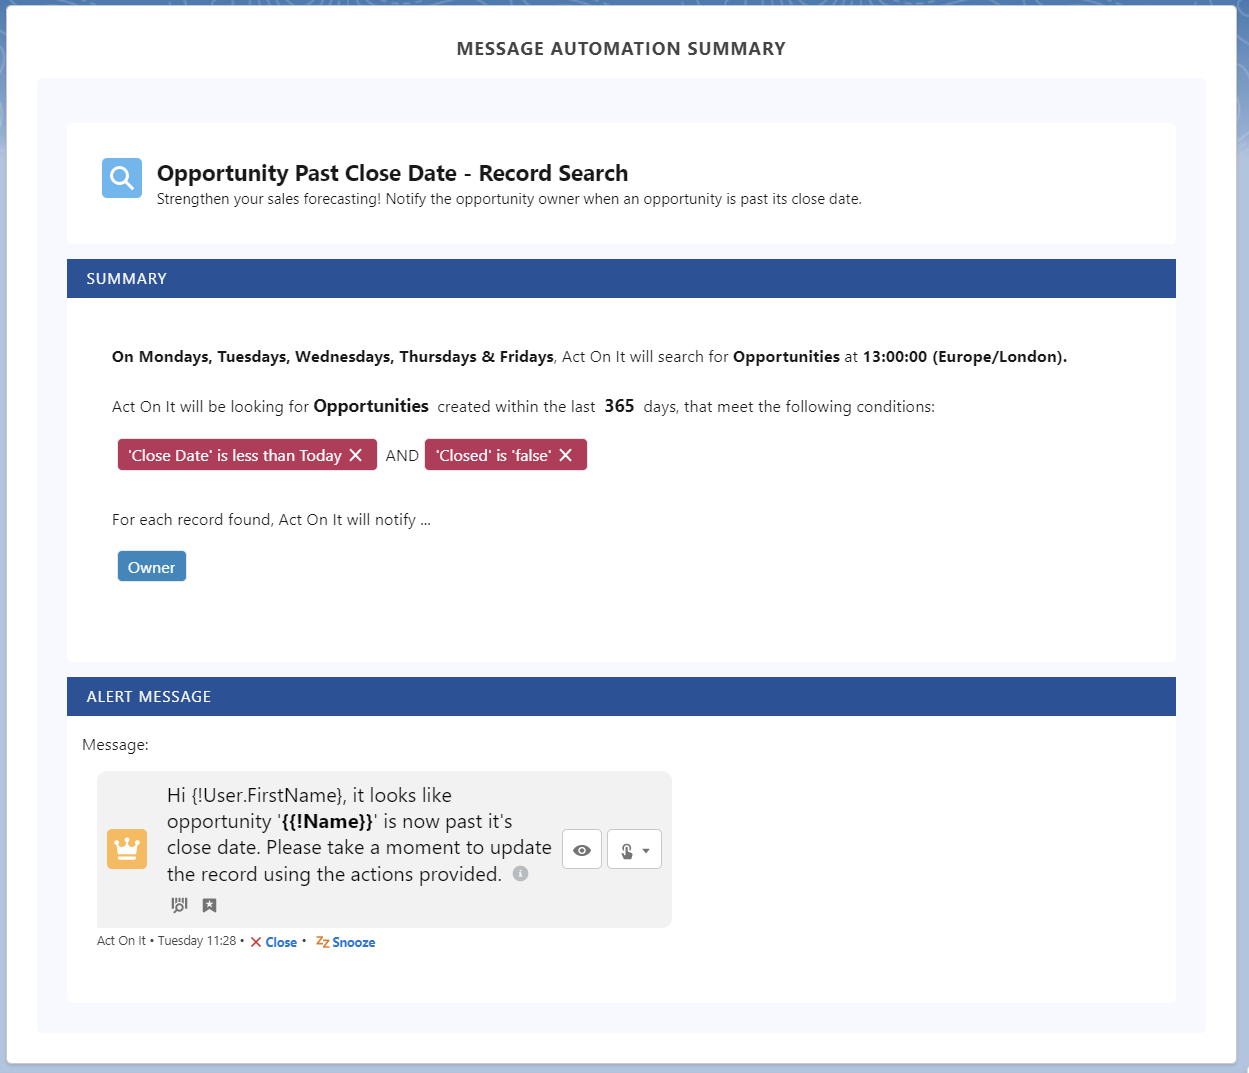Click the {{!Name}} merge field in message
Viewport: 1249px width, 1073px height.
(327, 821)
